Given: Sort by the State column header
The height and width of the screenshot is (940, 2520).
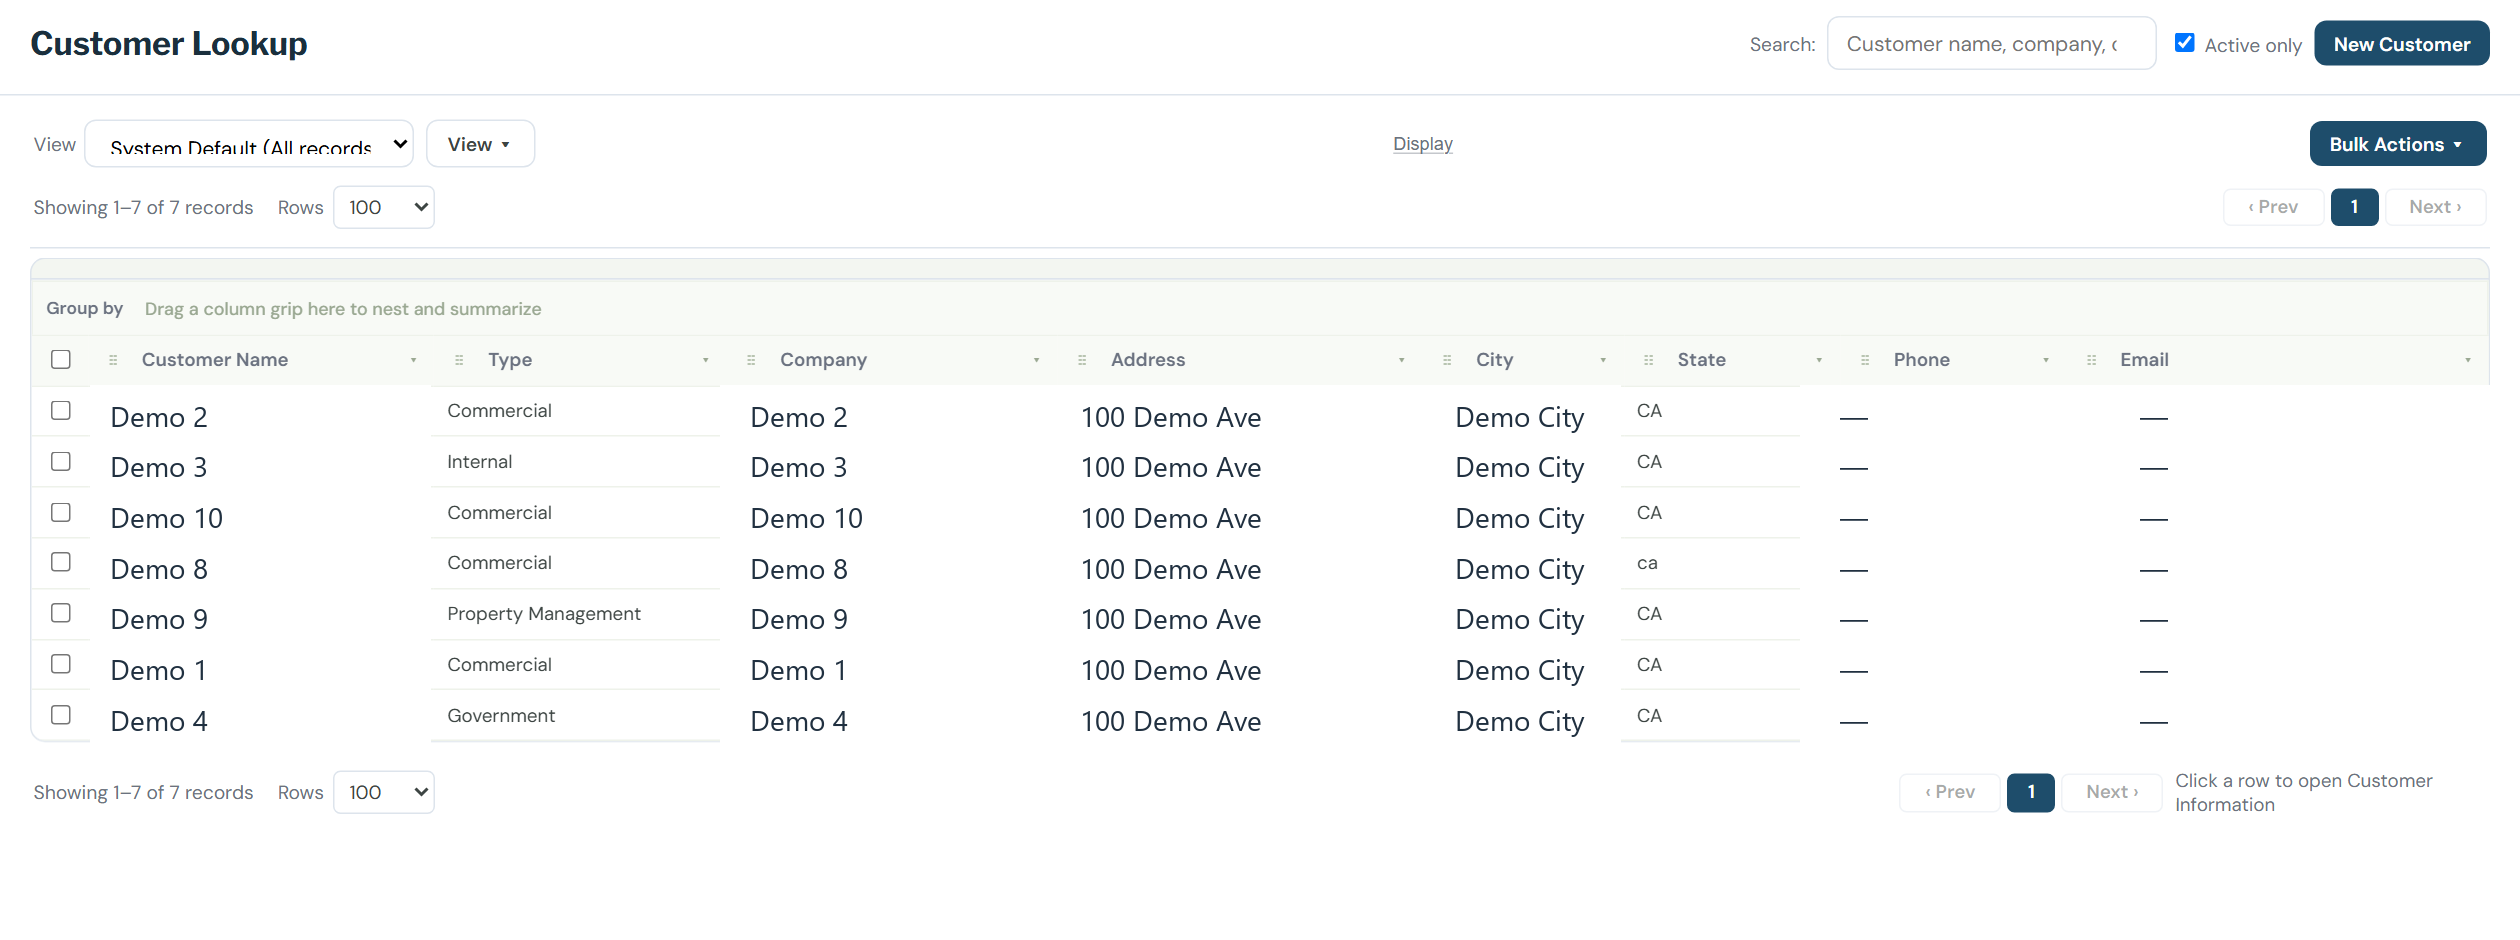Looking at the screenshot, I should click(1701, 360).
